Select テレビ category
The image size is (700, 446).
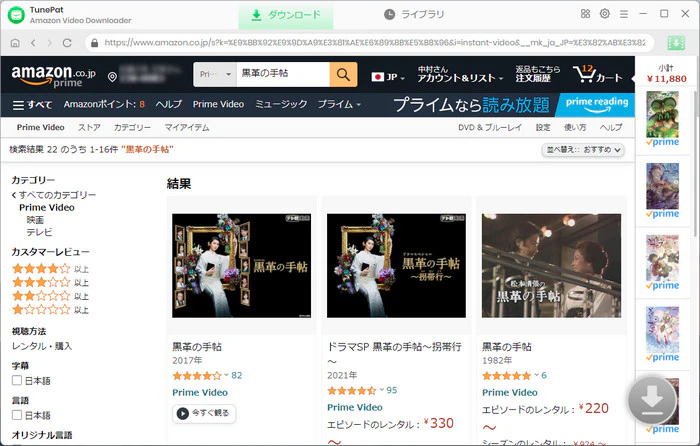(x=39, y=232)
